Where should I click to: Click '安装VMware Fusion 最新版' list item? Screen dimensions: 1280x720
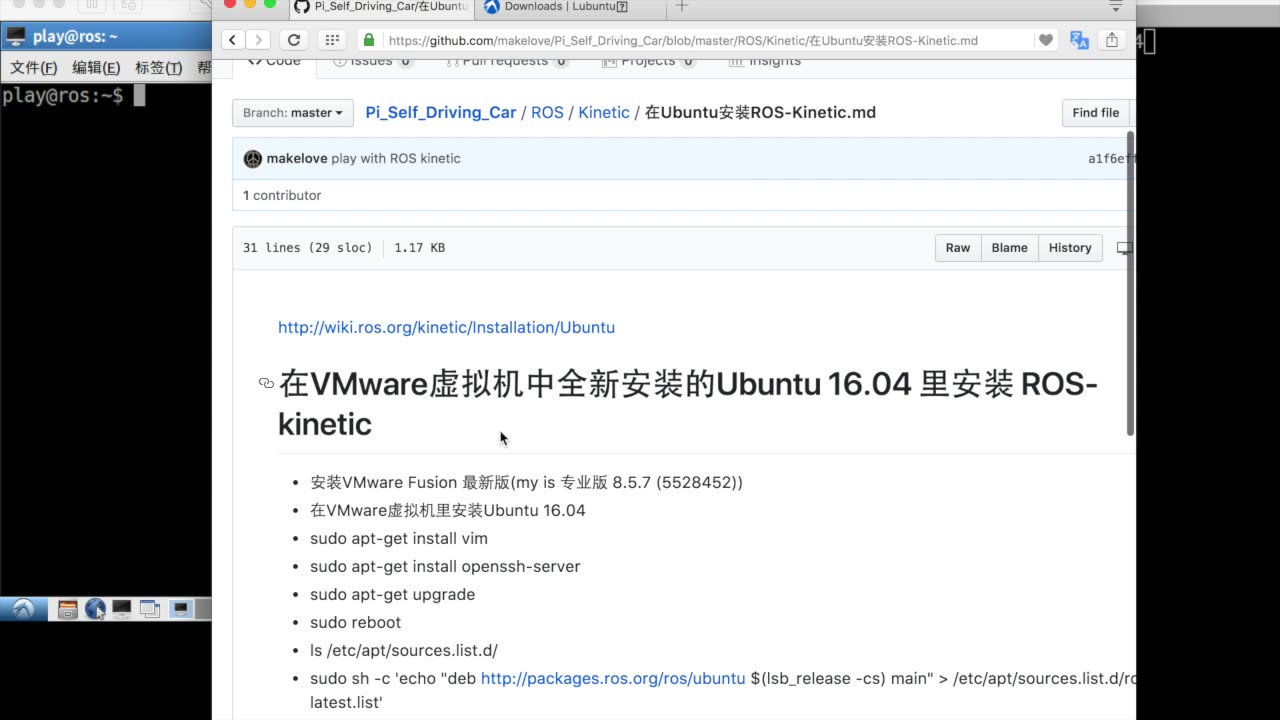(527, 482)
